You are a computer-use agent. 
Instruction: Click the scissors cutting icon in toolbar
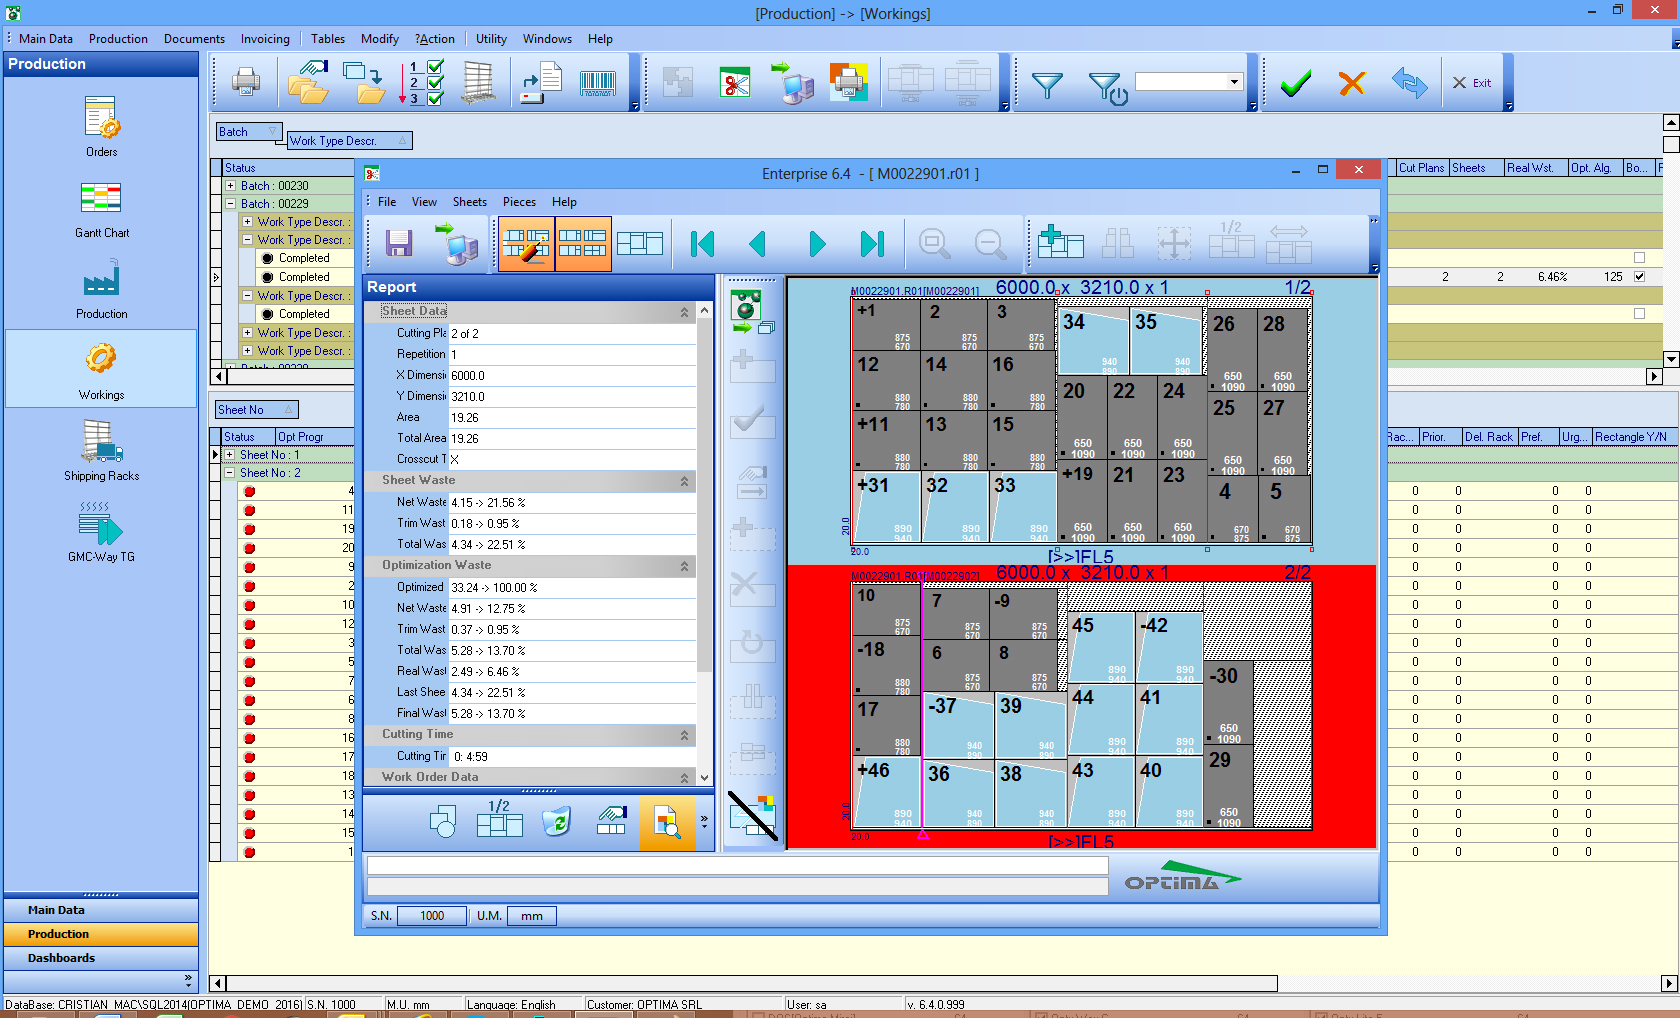click(x=735, y=82)
